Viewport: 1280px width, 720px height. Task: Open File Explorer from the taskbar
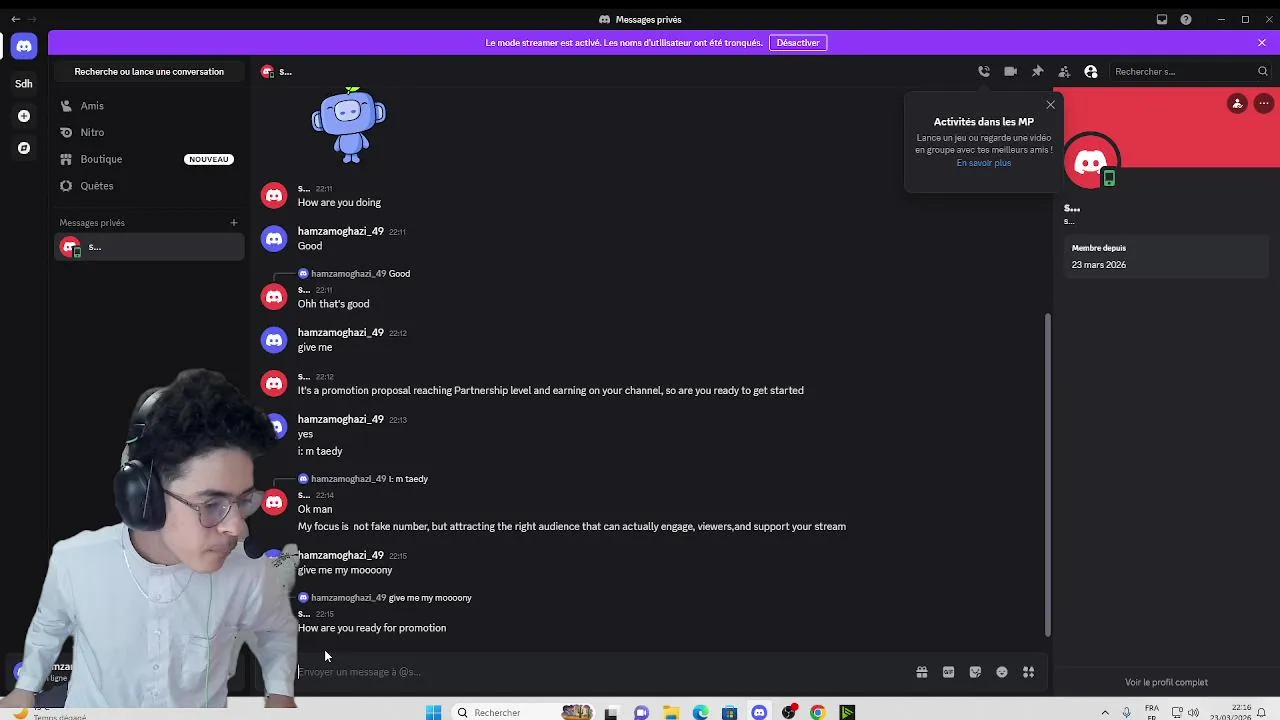tap(671, 712)
